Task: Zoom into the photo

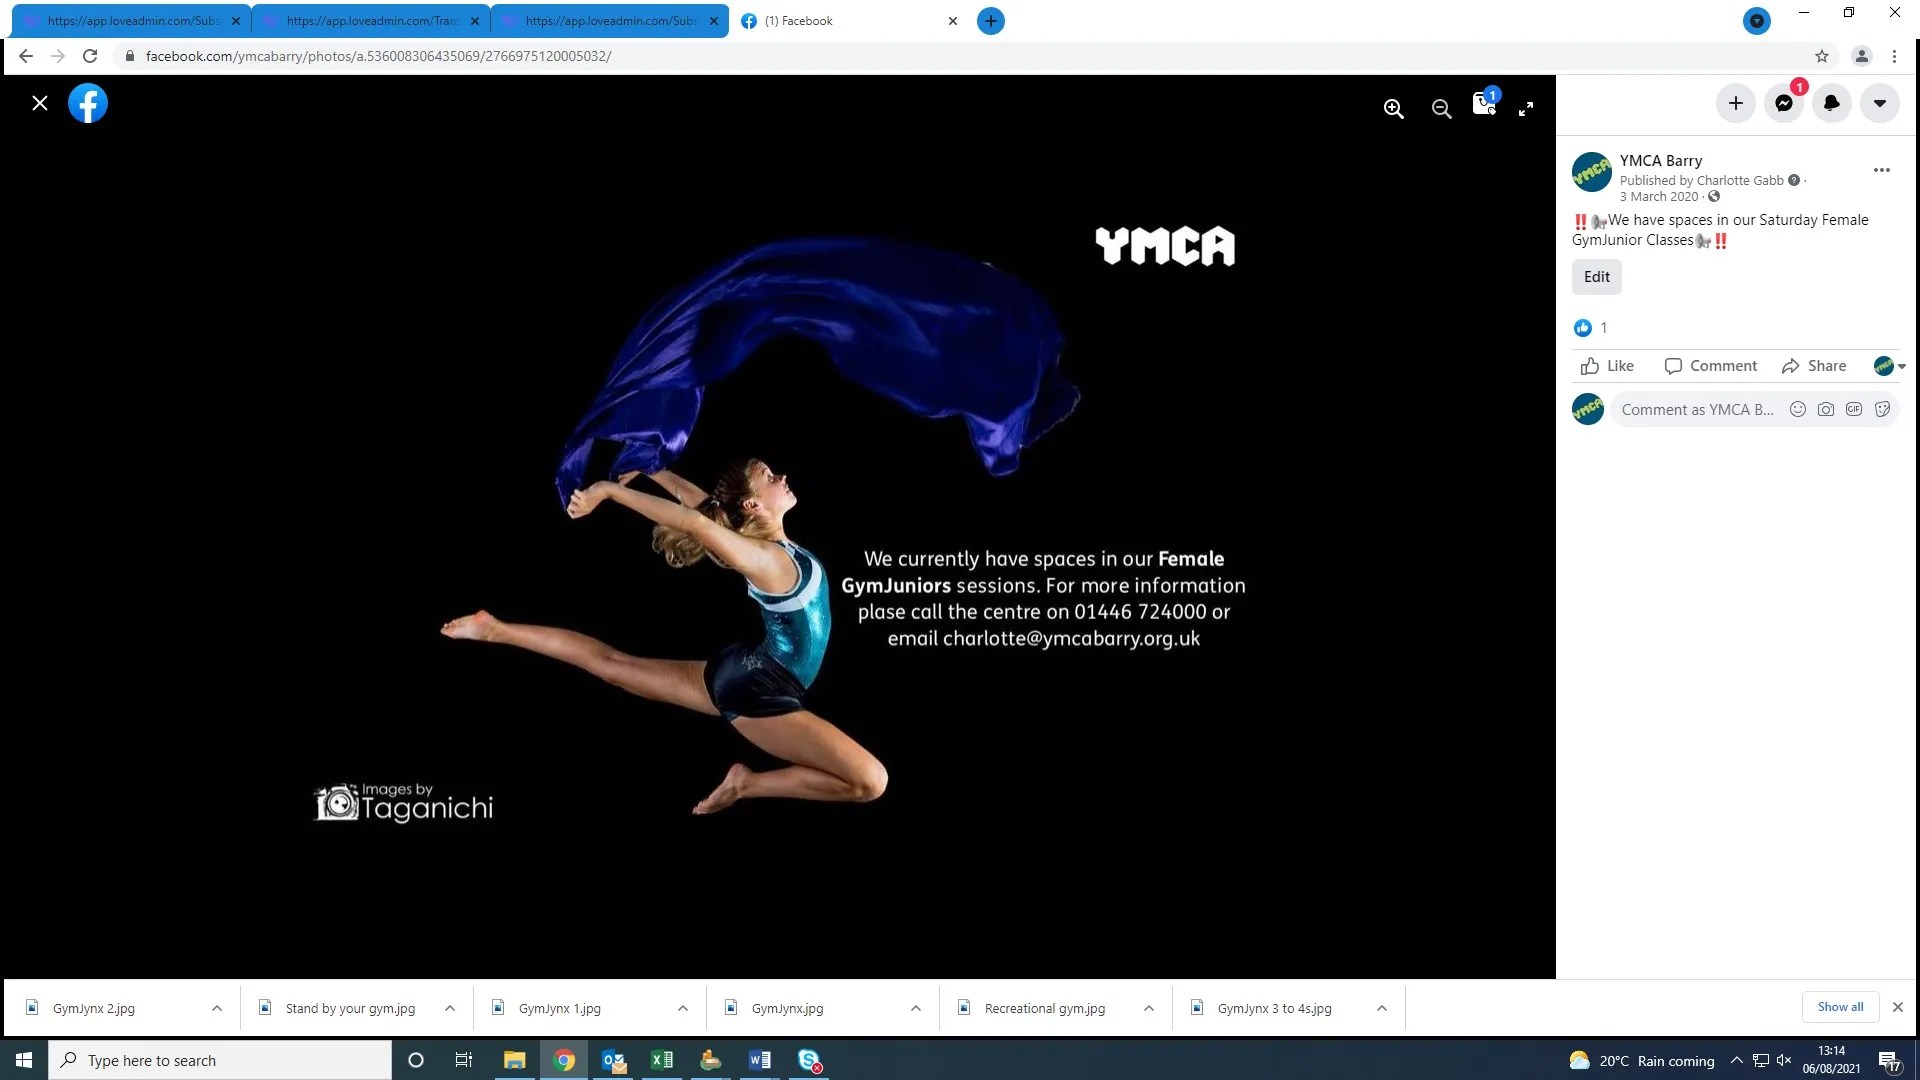Action: coord(1394,108)
